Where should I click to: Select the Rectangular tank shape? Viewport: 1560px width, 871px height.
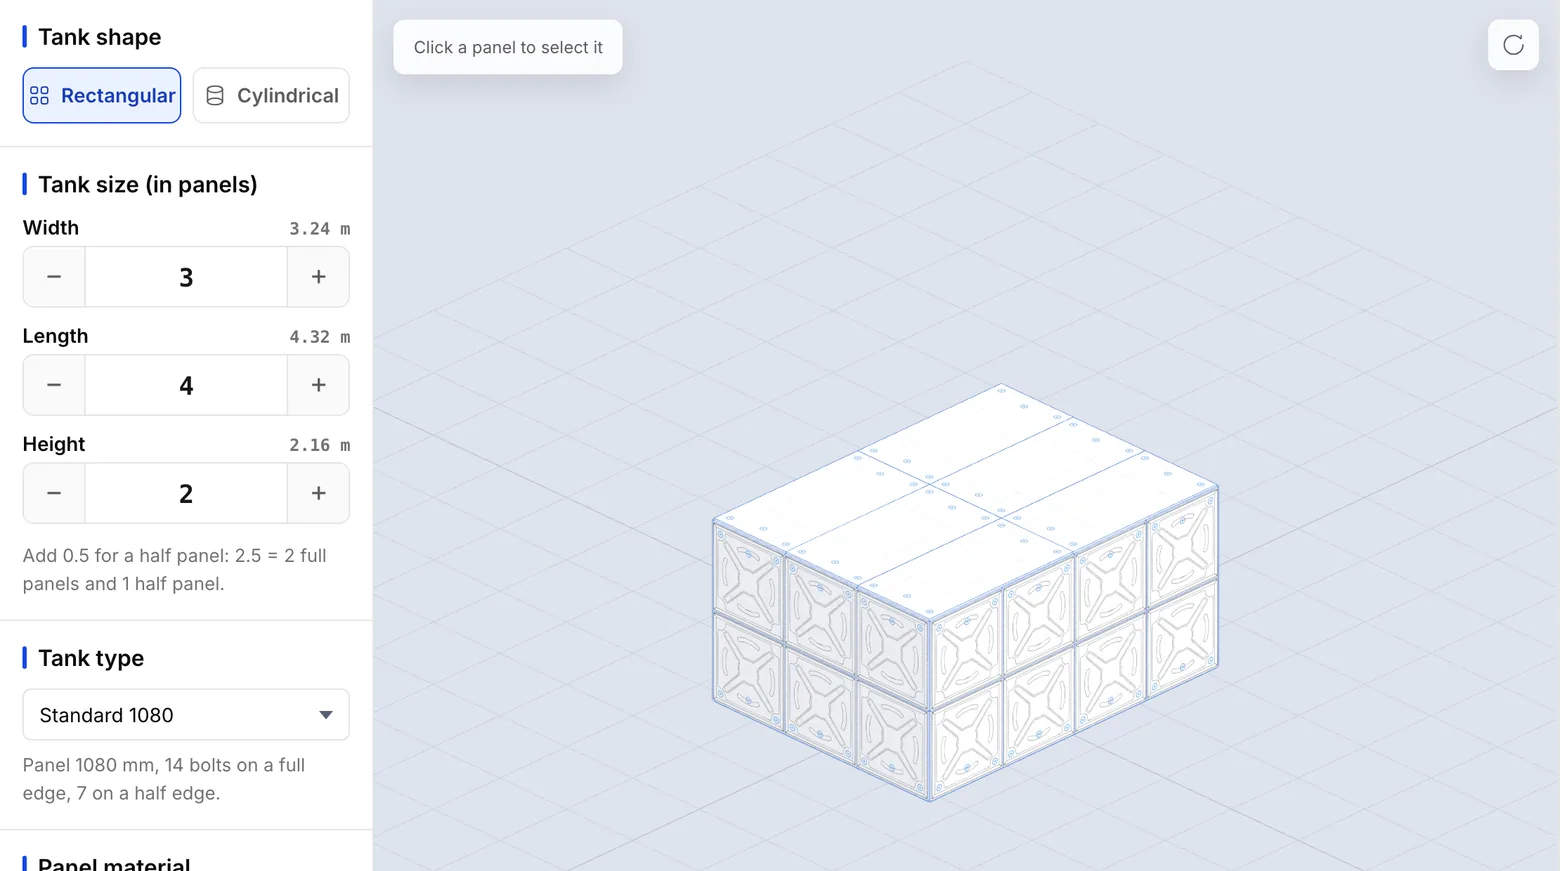(102, 95)
